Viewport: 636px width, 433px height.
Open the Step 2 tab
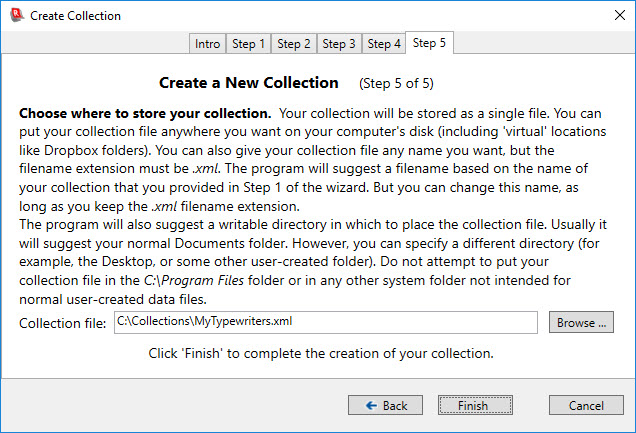pos(294,44)
